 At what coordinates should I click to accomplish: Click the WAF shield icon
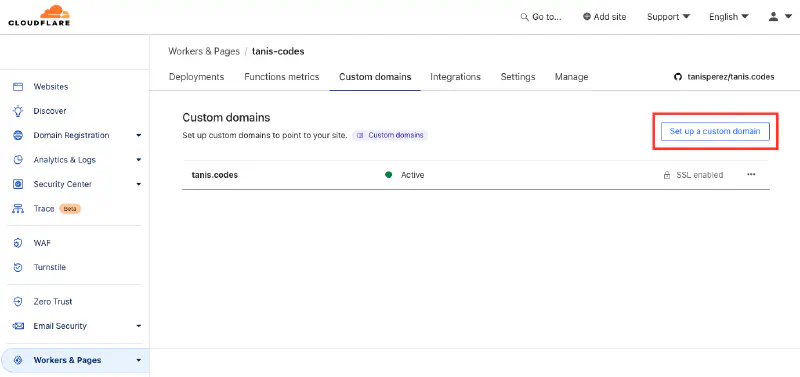tap(18, 243)
